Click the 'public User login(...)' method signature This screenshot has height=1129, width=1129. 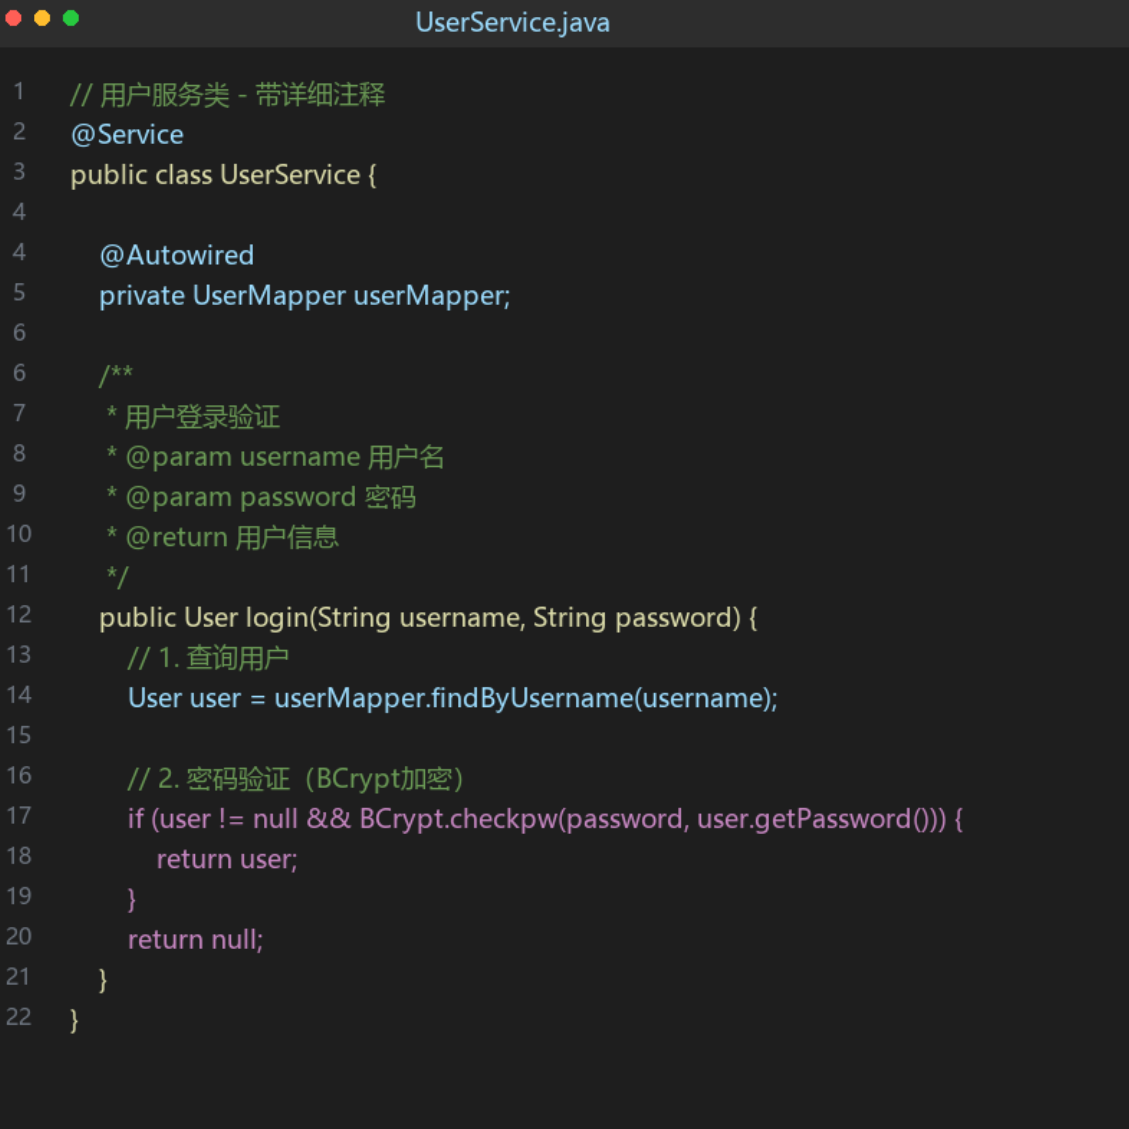coord(428,618)
